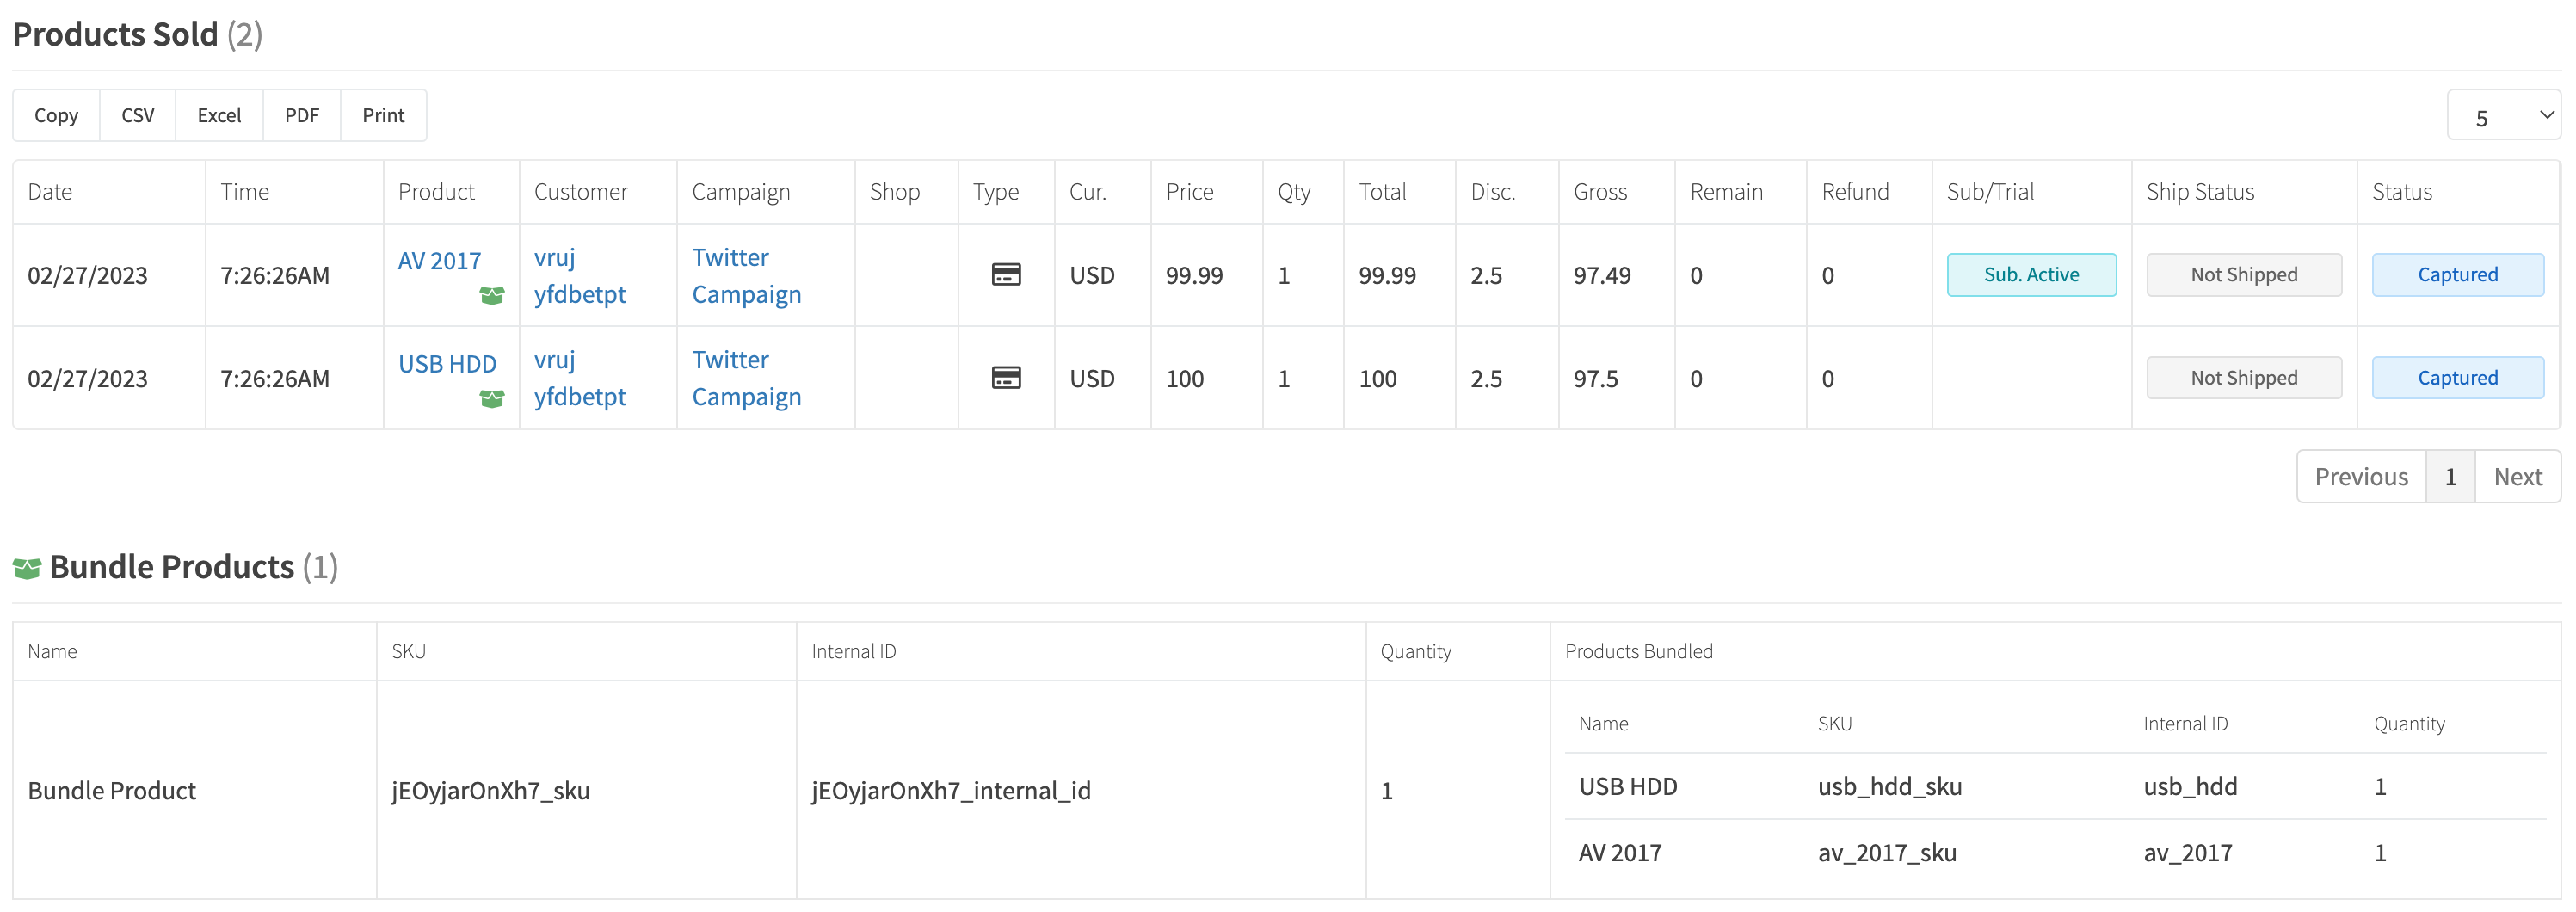Viewport: 2576px width, 912px height.
Task: Print the Products Sold table
Action: pyautogui.click(x=384, y=115)
